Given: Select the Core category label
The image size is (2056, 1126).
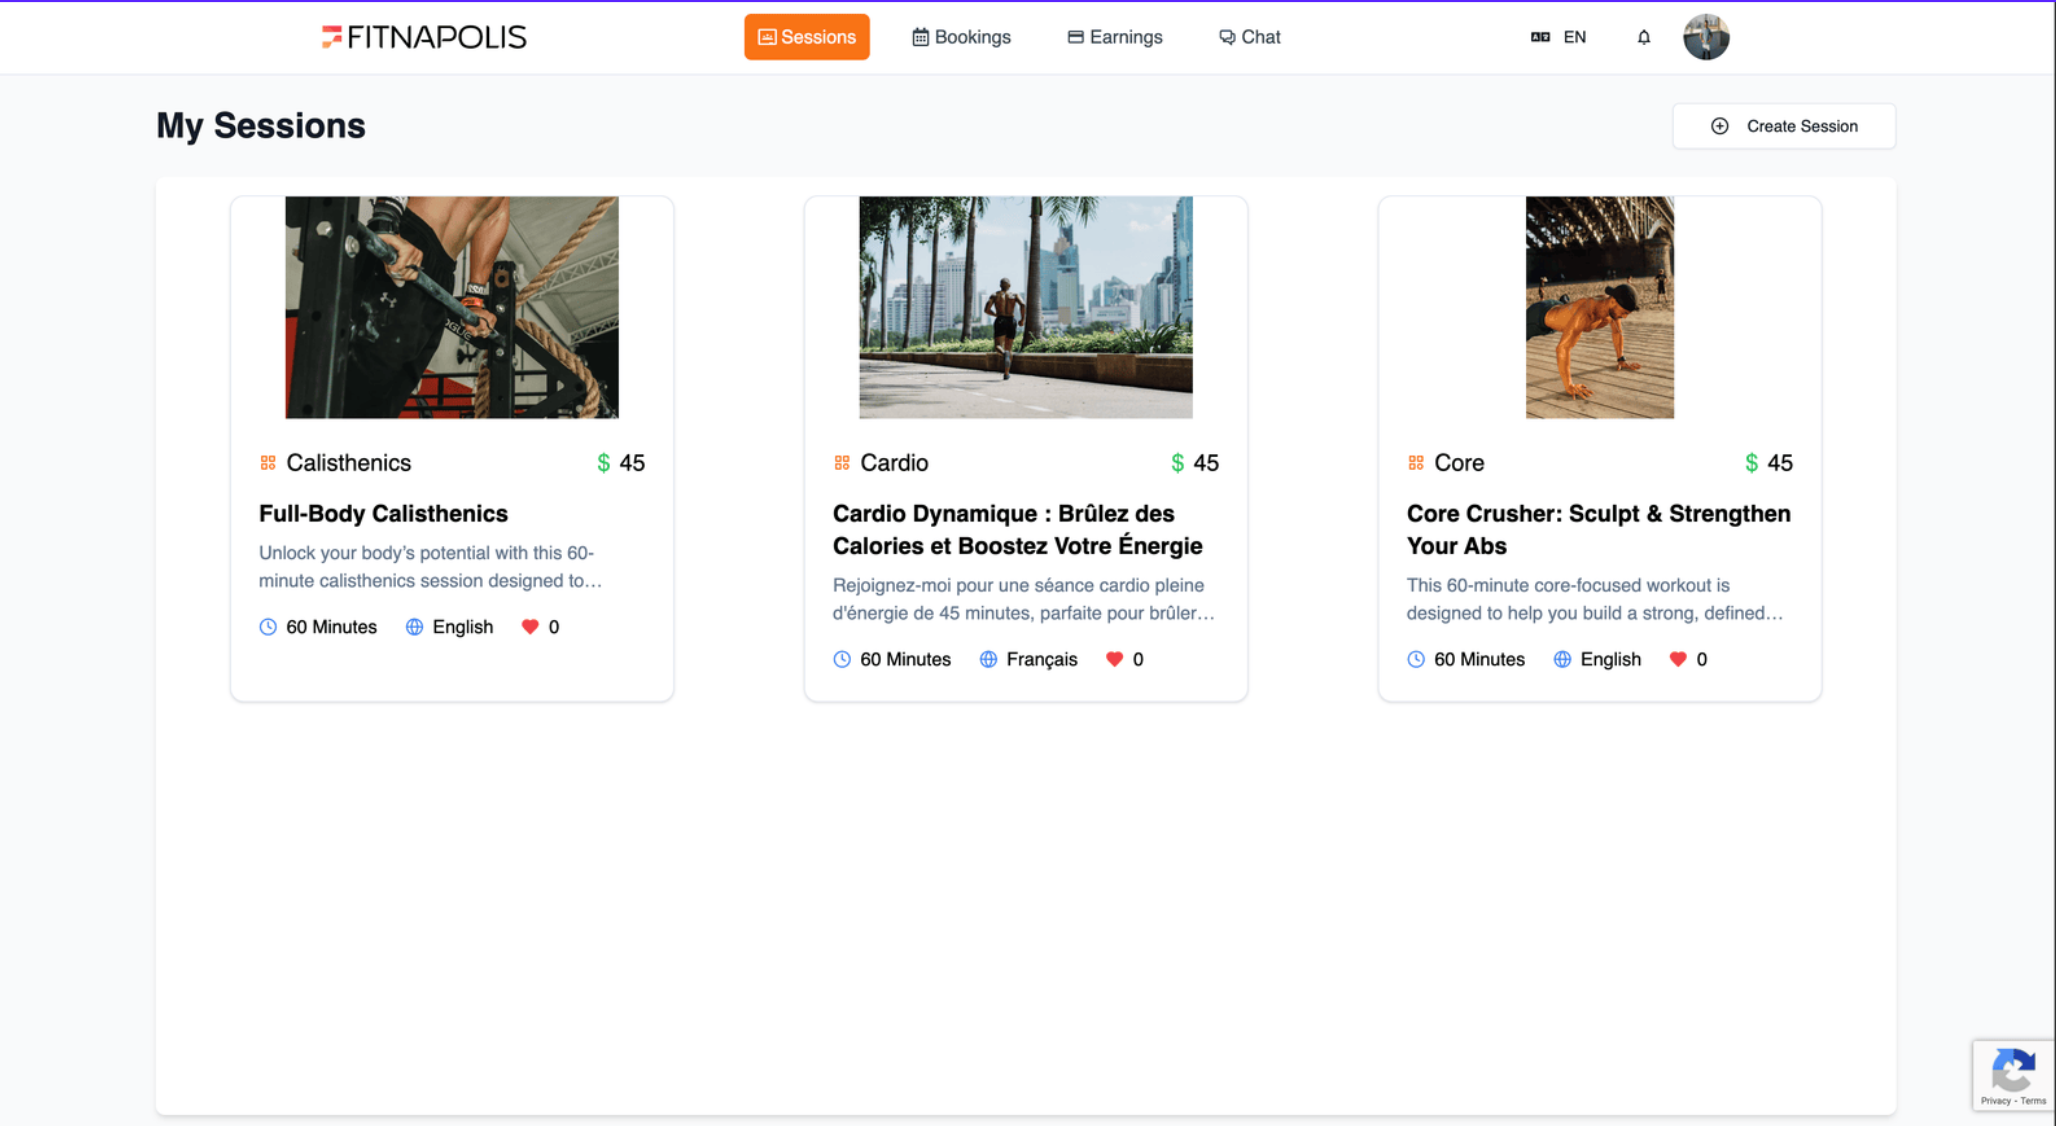Looking at the screenshot, I should pos(1459,463).
